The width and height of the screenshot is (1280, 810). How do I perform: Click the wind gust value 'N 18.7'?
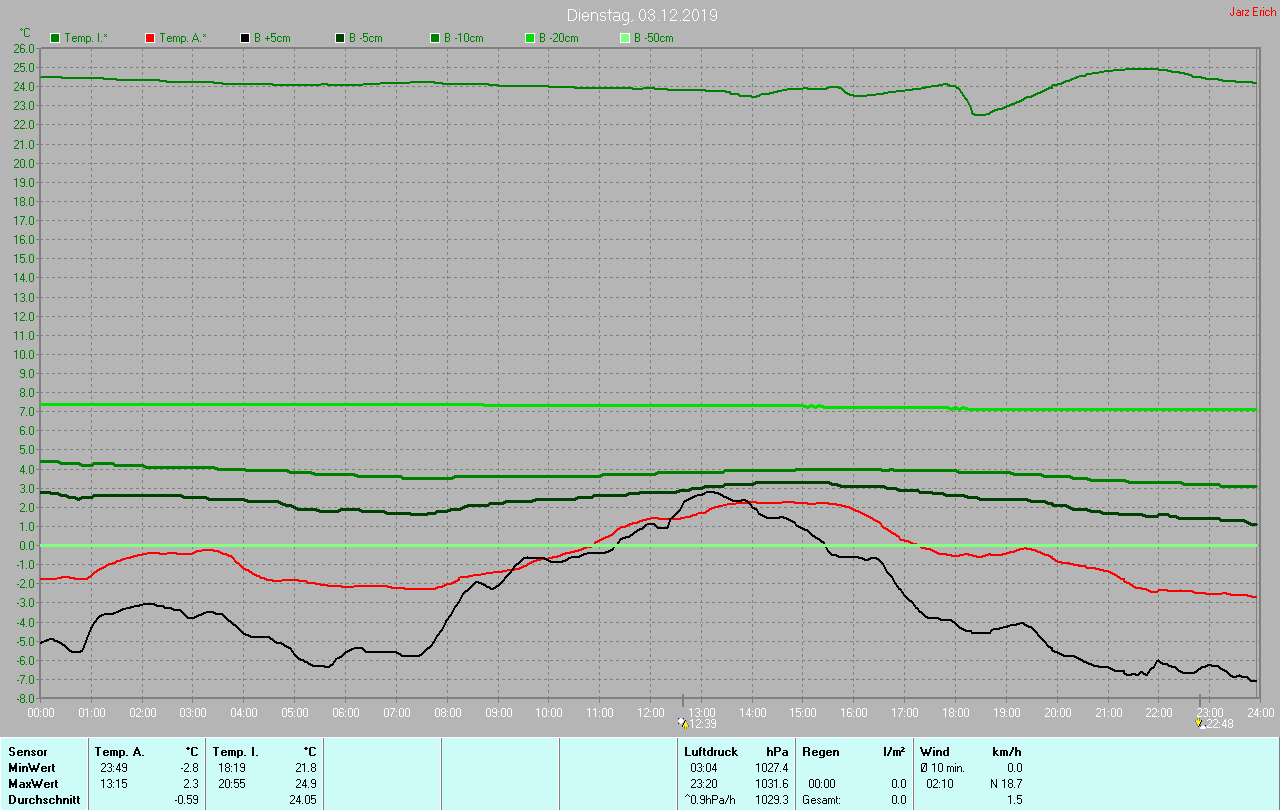point(1005,783)
